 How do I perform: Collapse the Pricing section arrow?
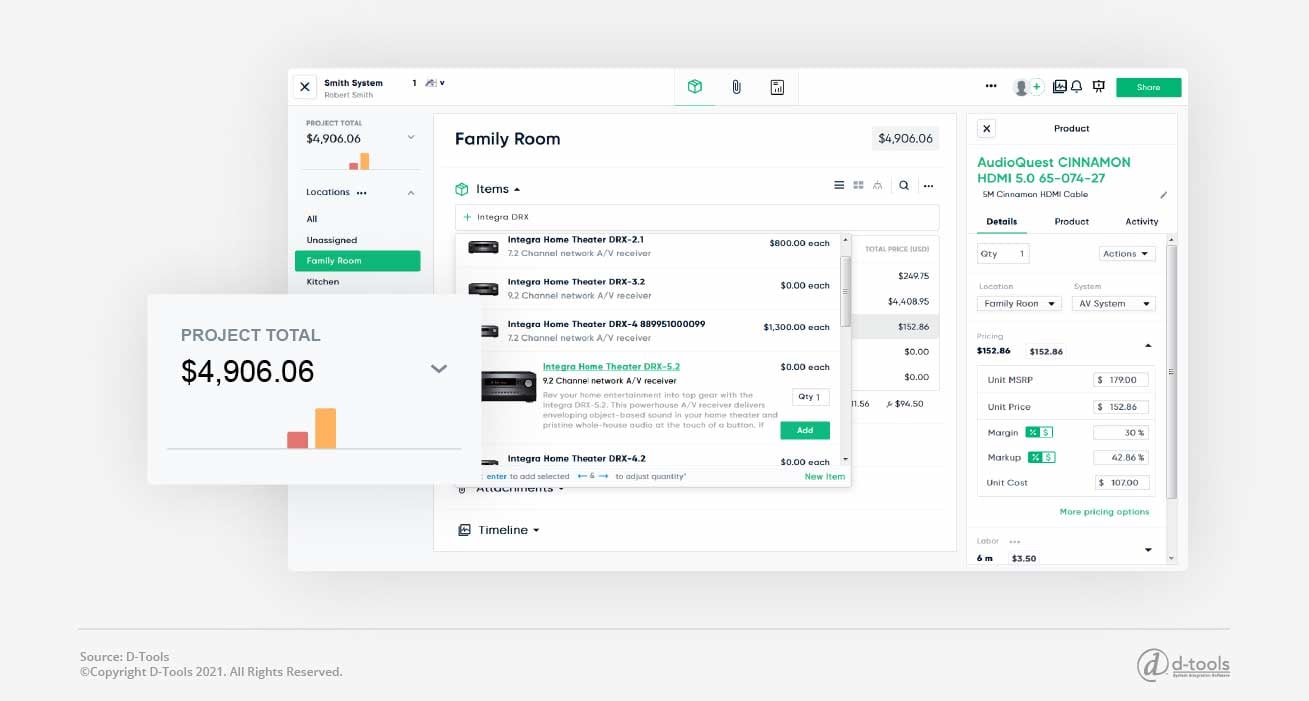[1148, 345]
